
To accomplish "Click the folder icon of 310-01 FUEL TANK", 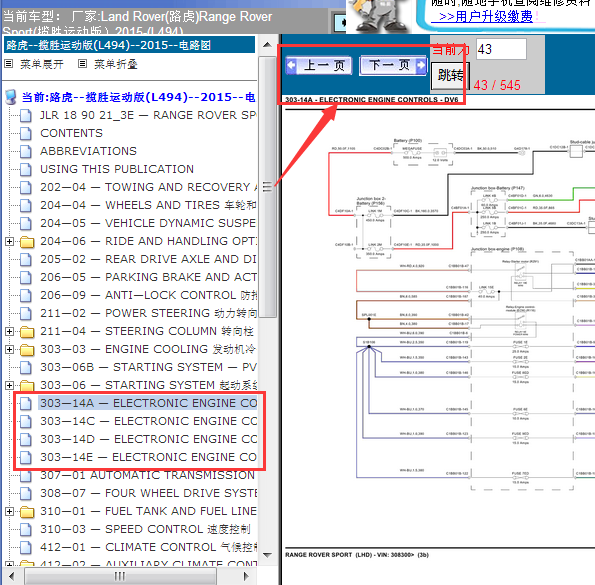I will (x=27, y=512).
